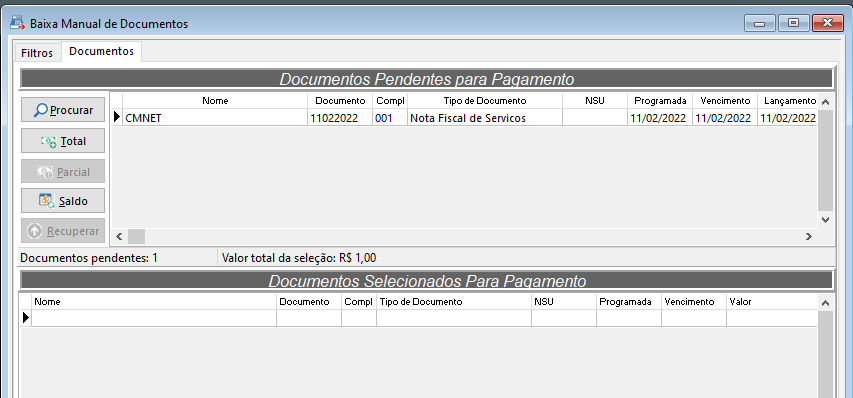Click Compl header in selected documents grid
The image size is (853, 398).
[x=359, y=302]
